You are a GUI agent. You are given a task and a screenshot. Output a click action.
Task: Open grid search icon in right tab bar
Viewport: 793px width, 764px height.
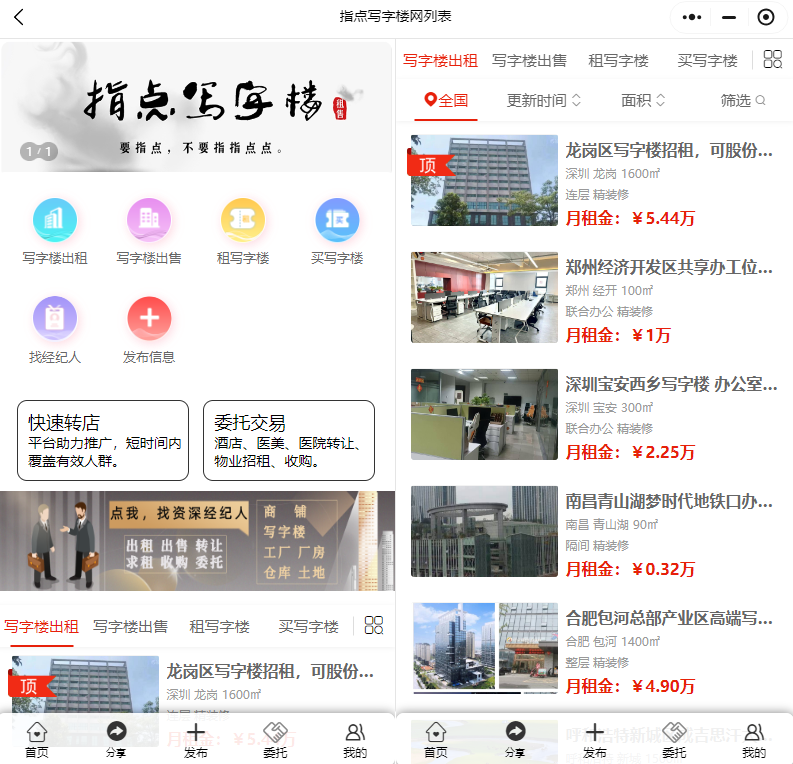(772, 60)
